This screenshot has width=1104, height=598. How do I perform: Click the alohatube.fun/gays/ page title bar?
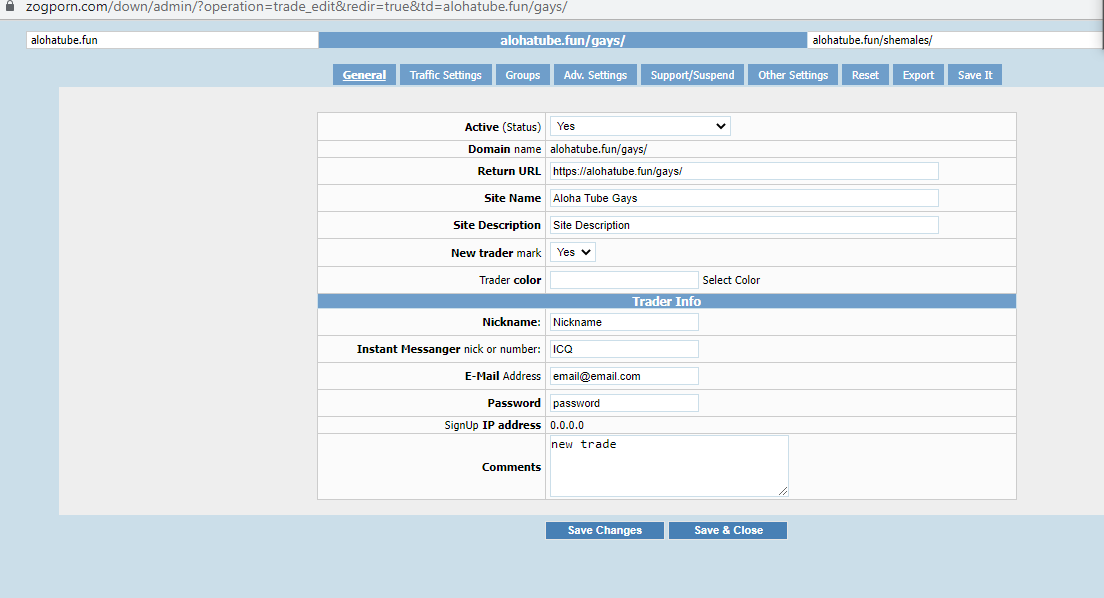tap(563, 40)
